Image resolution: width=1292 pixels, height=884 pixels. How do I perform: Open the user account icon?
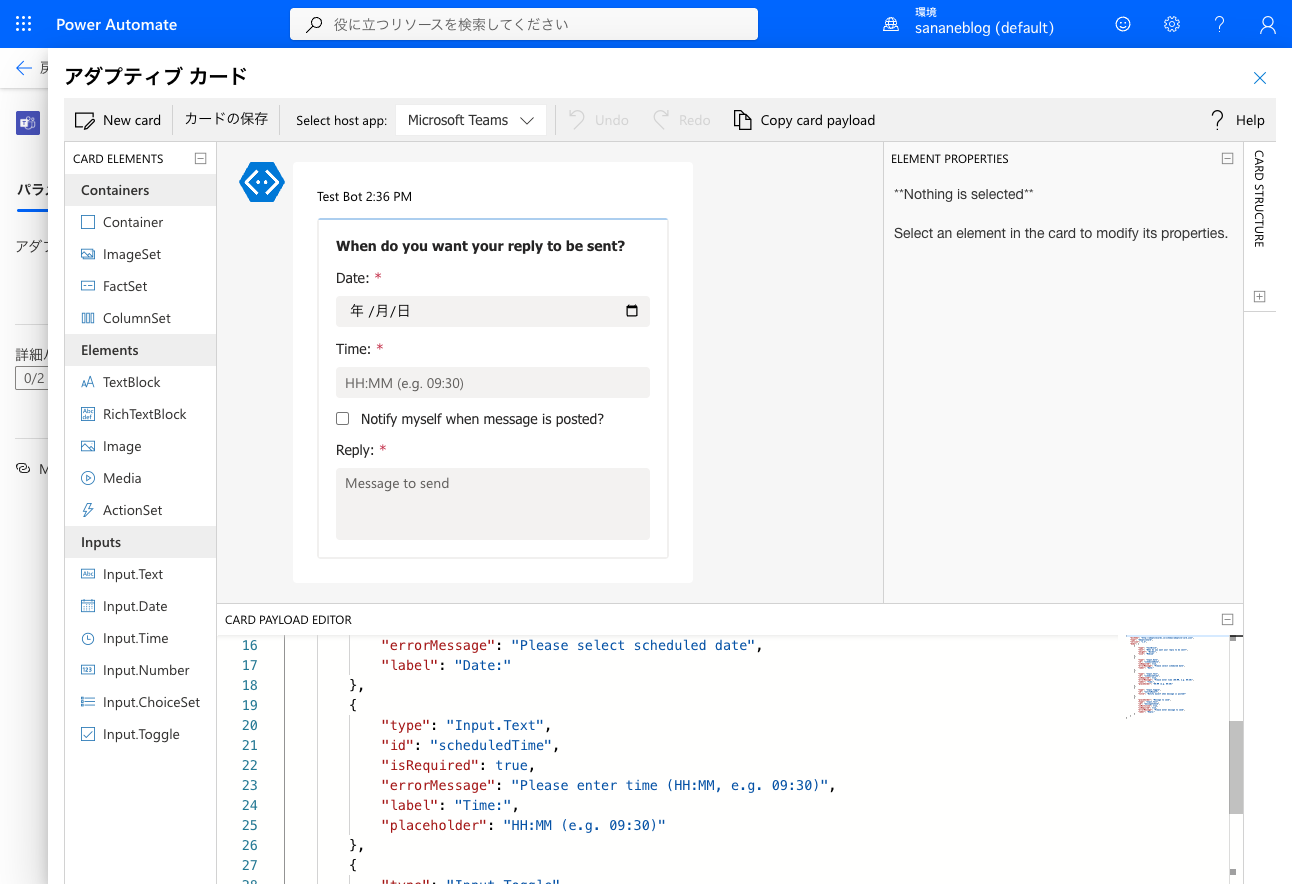(1268, 24)
